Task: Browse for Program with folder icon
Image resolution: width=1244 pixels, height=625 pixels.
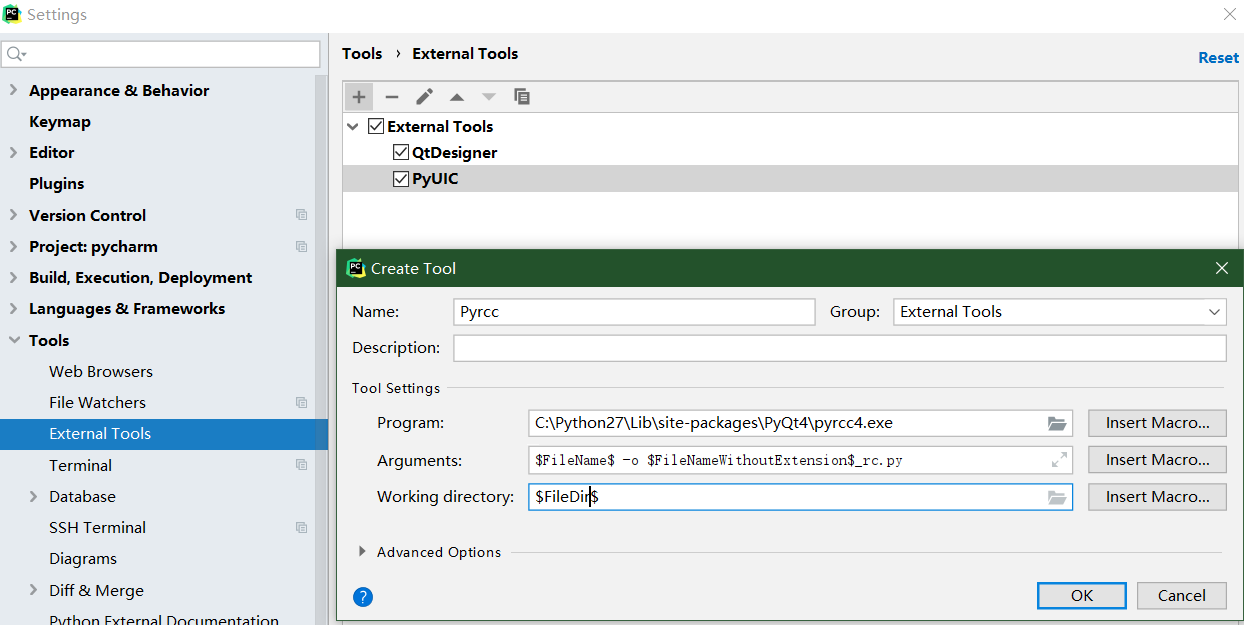Action: coord(1057,423)
